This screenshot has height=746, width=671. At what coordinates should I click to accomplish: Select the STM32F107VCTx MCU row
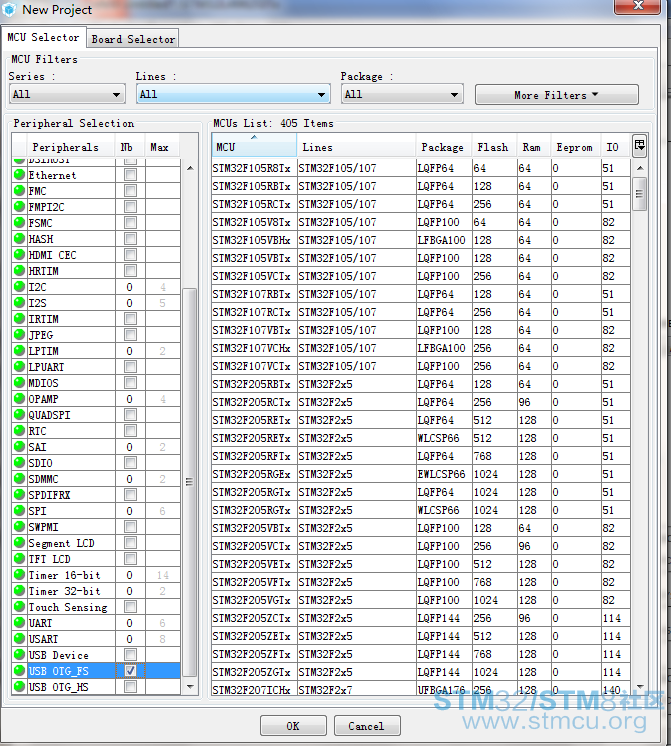point(421,366)
